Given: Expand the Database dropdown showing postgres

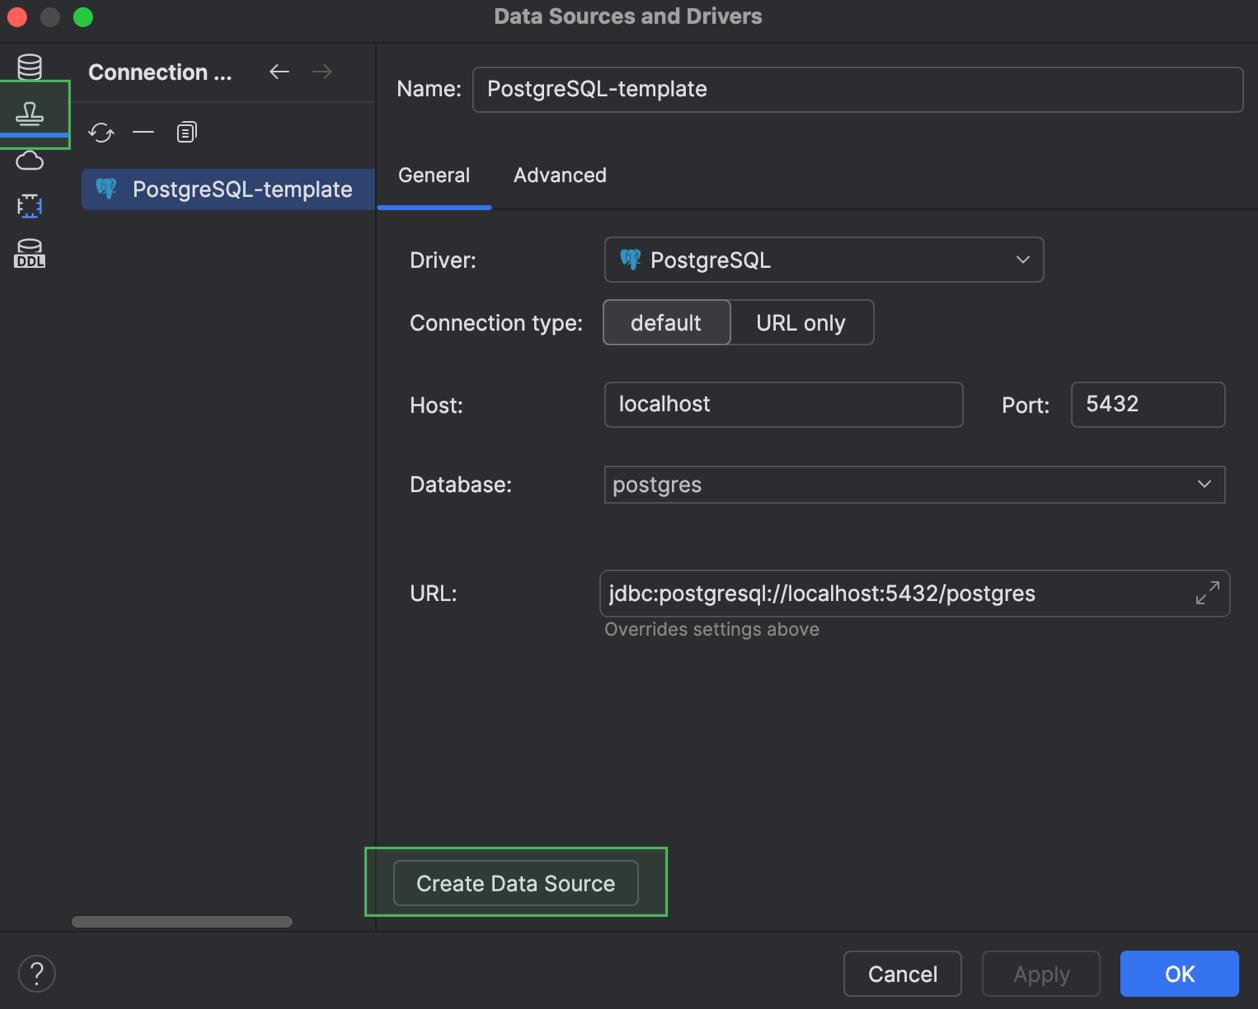Looking at the screenshot, I should (914, 485).
